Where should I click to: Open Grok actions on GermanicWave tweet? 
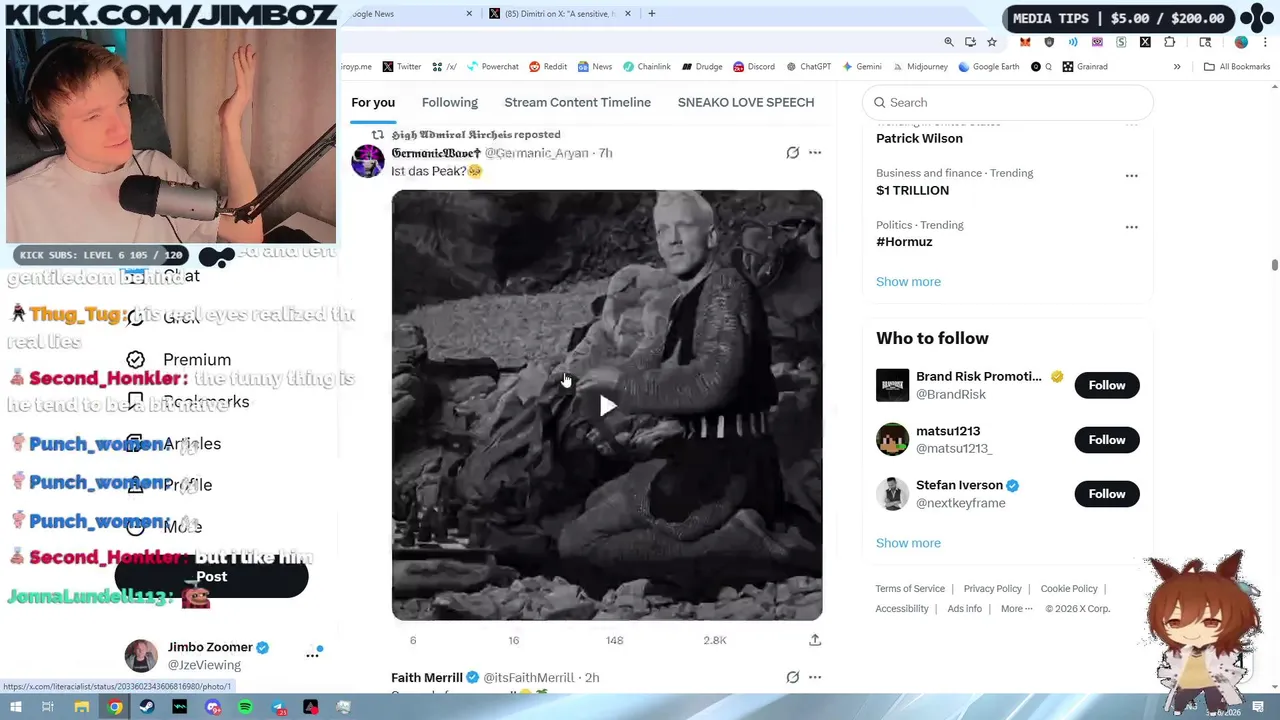tap(792, 153)
